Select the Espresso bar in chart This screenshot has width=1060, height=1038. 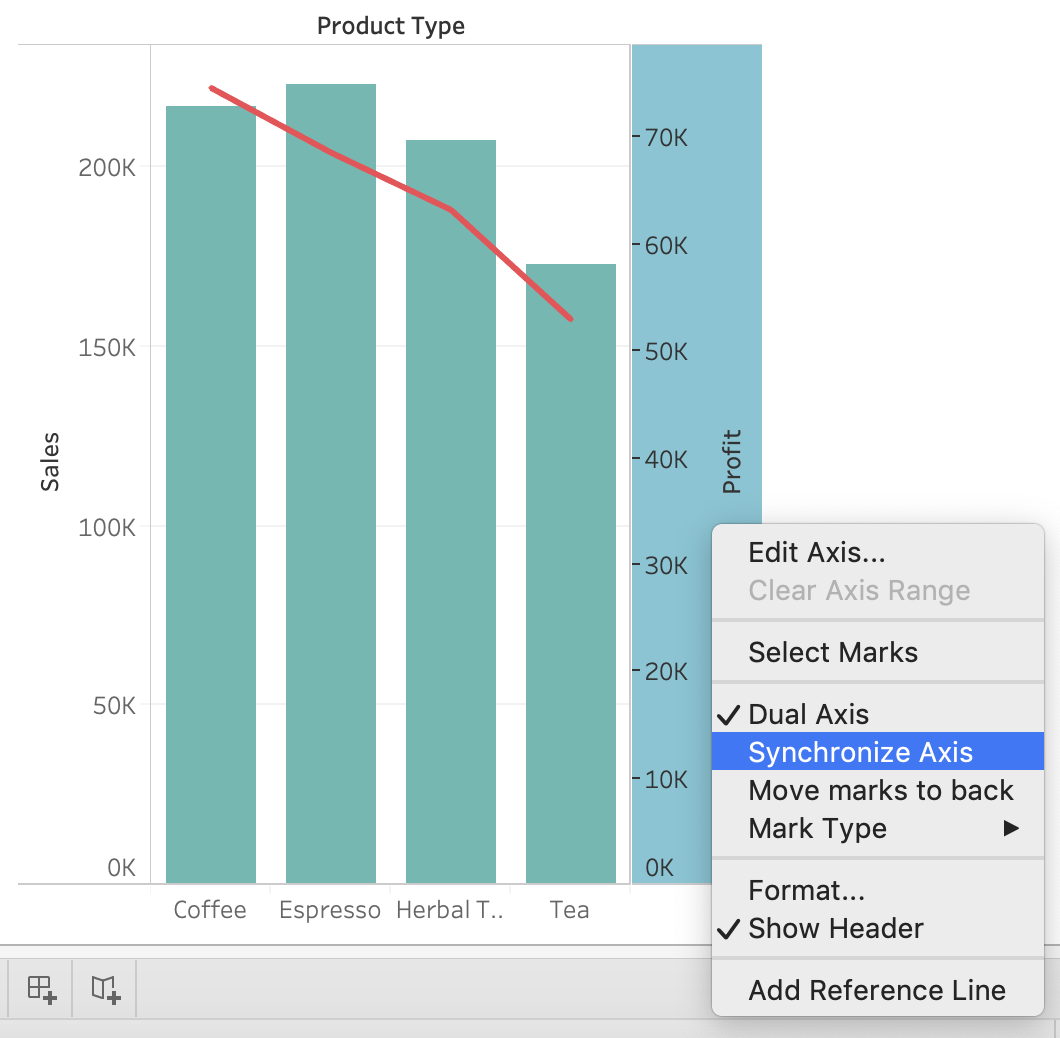coord(331,500)
